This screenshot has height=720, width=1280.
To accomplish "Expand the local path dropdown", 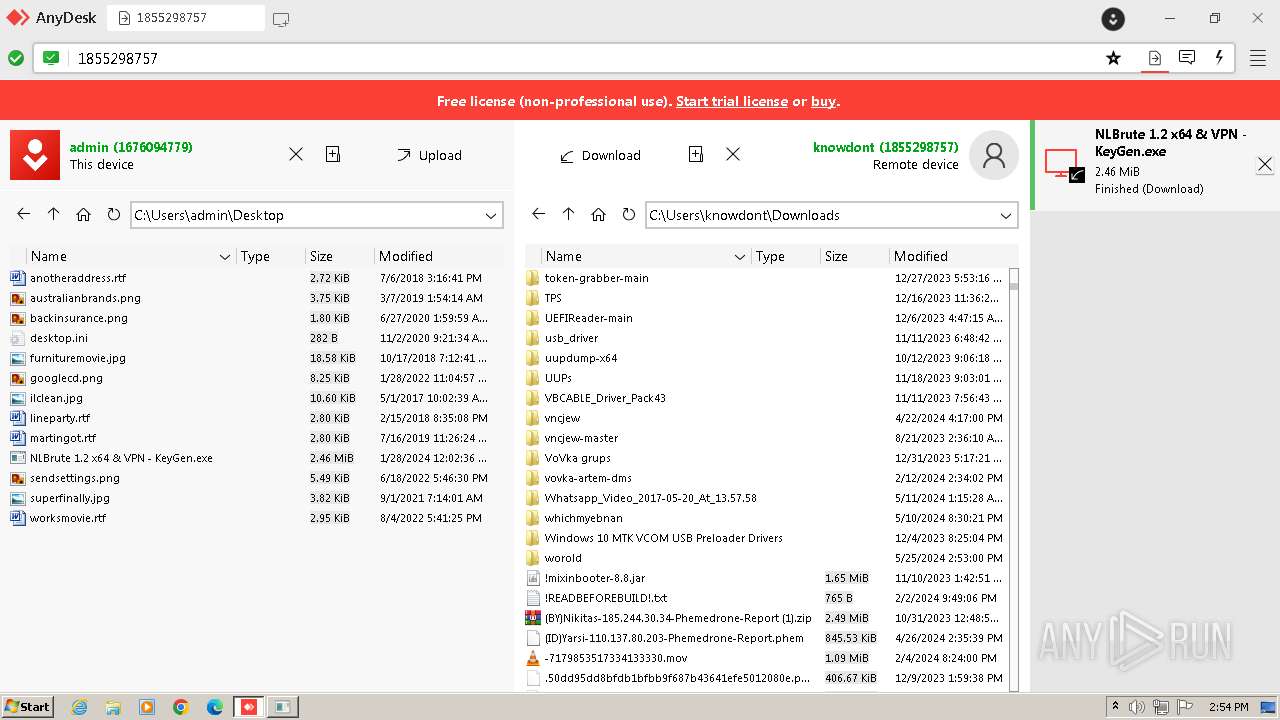I will (x=491, y=215).
